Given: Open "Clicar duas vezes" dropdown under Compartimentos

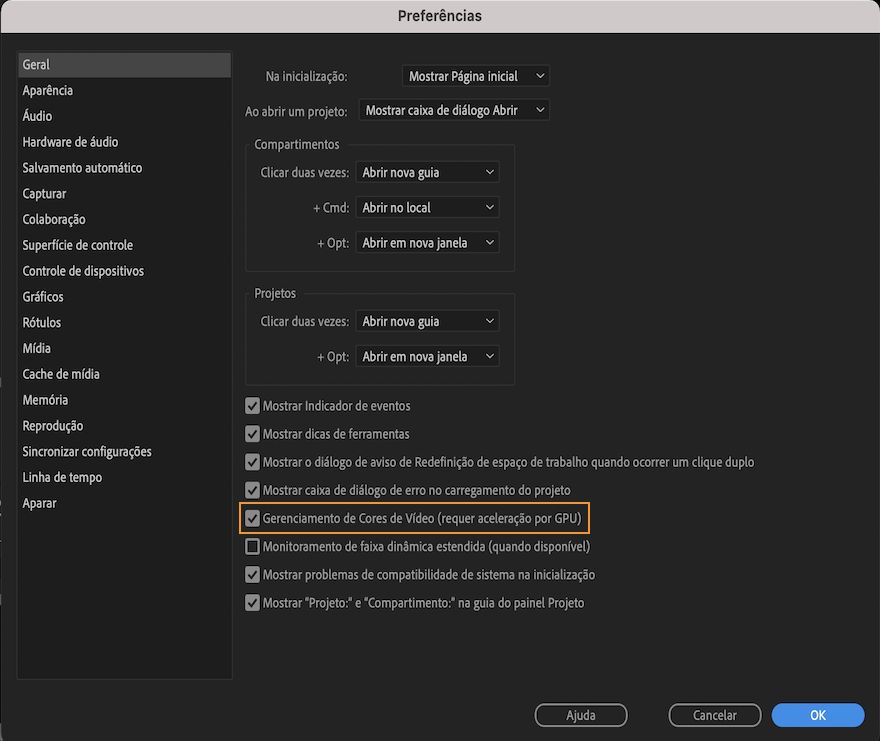Looking at the screenshot, I should tap(427, 172).
